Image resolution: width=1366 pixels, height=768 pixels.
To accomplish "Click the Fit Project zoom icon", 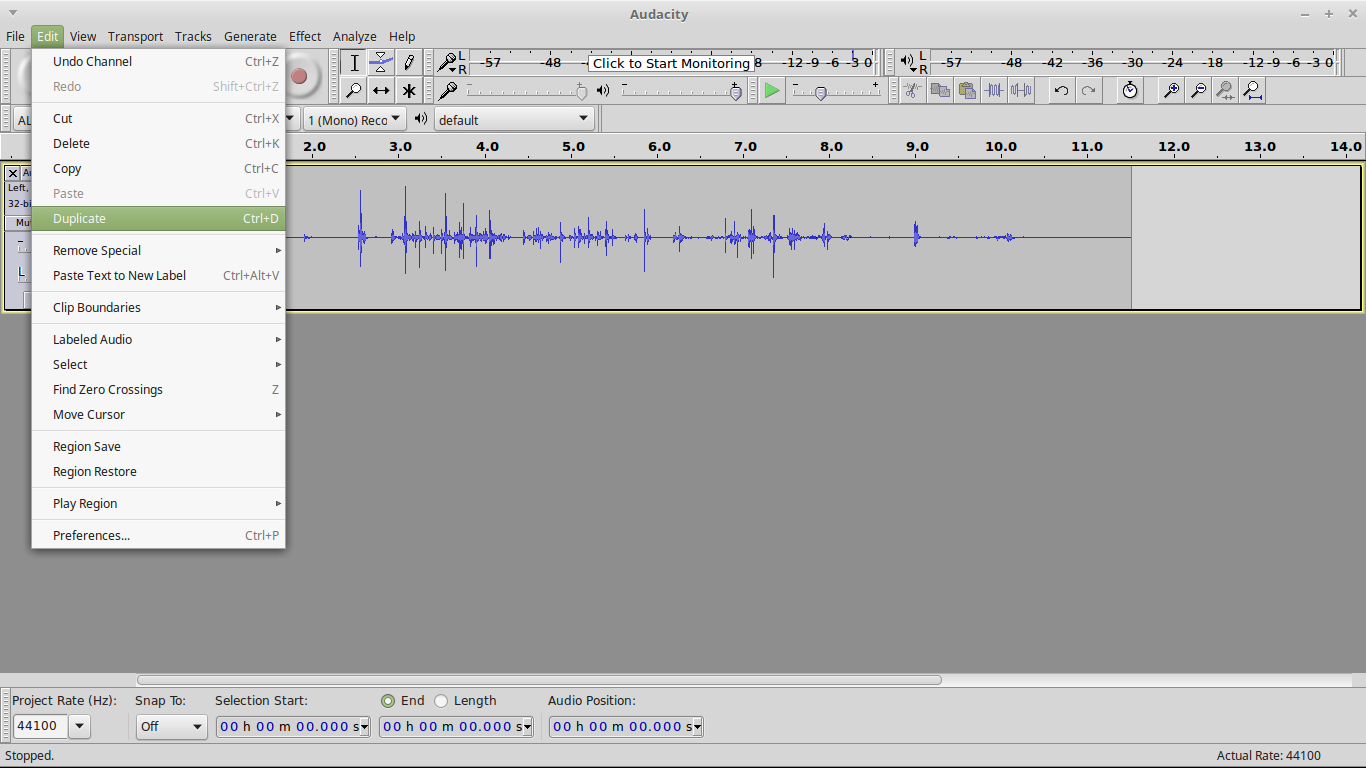I will [1252, 91].
